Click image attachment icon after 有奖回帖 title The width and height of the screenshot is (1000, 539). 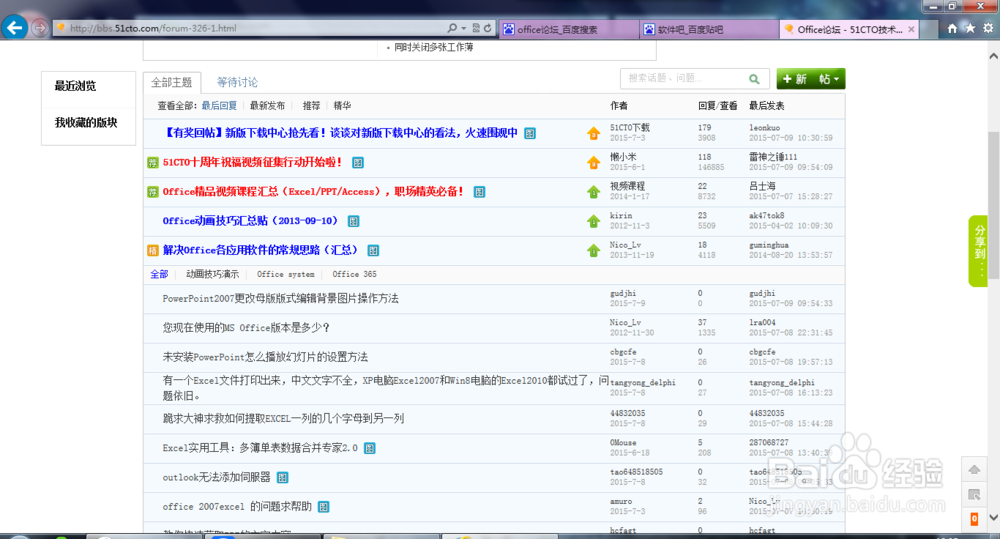click(530, 133)
